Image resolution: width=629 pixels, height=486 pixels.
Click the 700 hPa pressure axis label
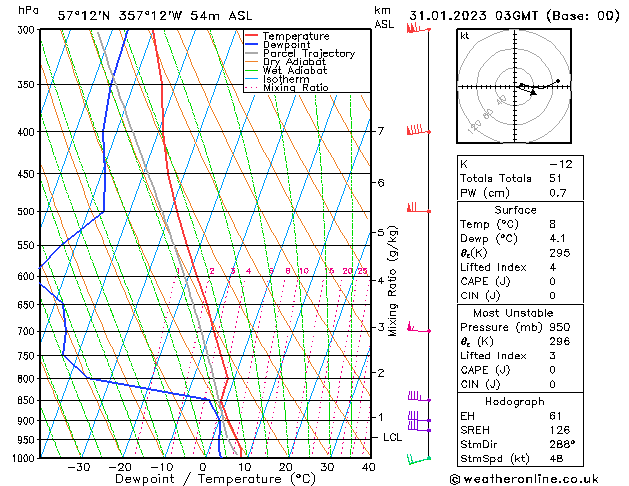28,331
